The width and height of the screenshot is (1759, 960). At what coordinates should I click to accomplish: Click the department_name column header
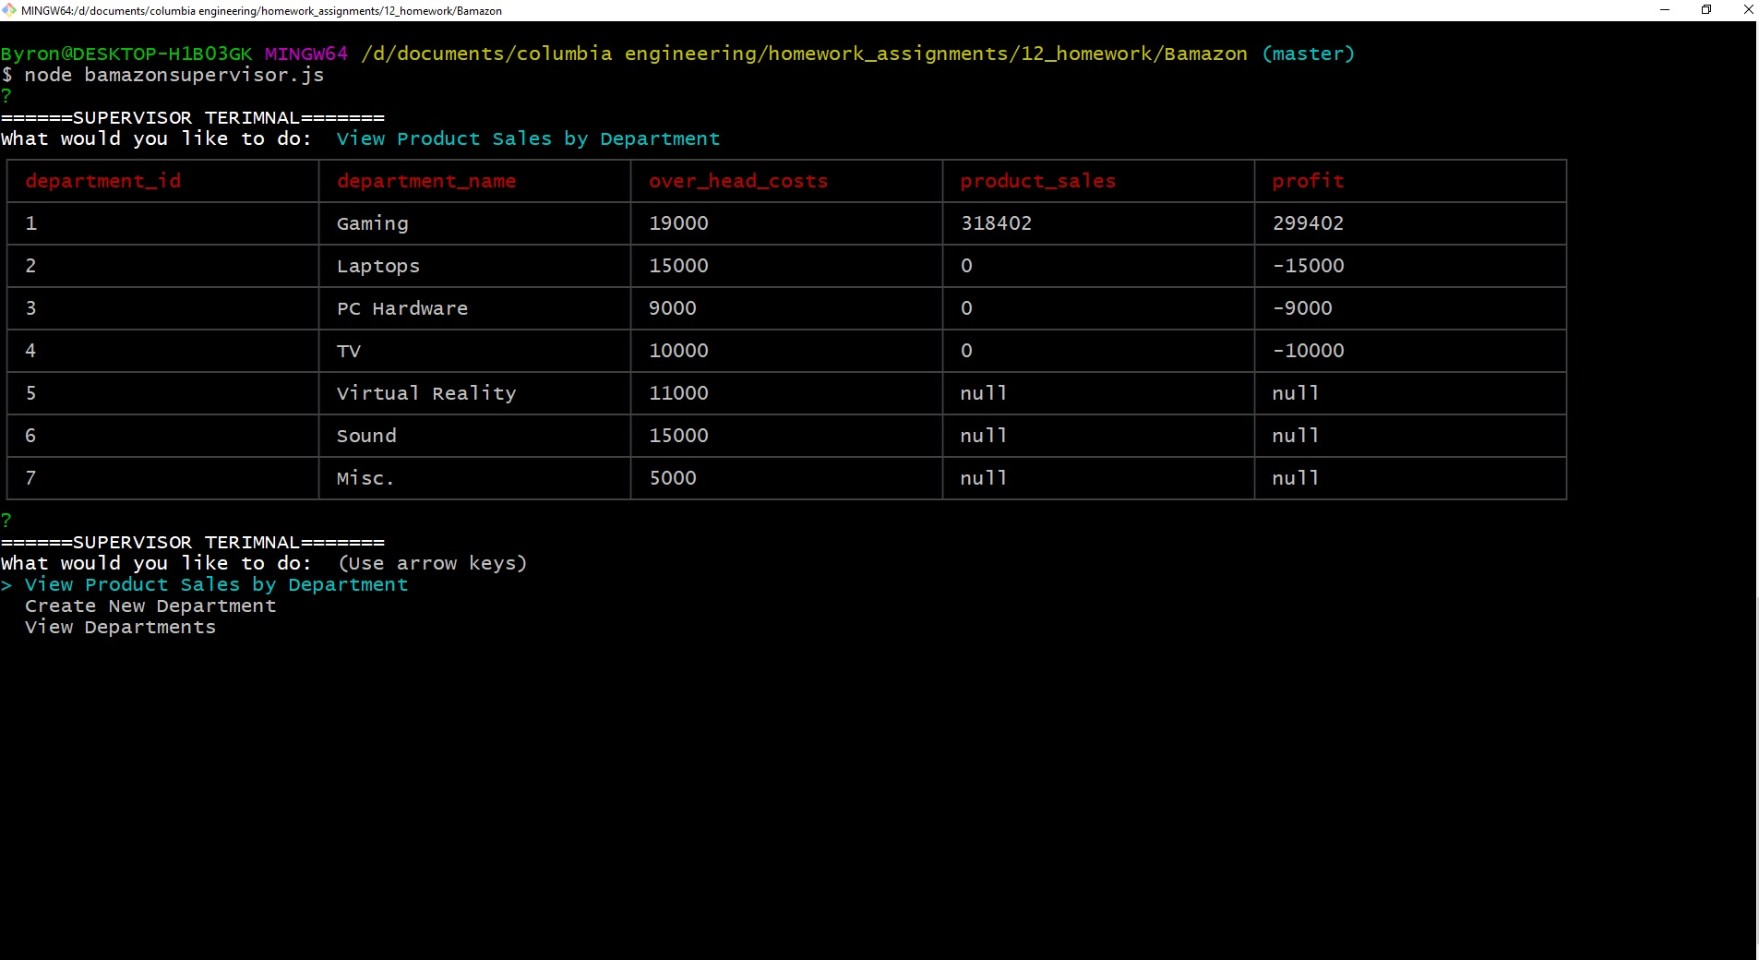(426, 181)
